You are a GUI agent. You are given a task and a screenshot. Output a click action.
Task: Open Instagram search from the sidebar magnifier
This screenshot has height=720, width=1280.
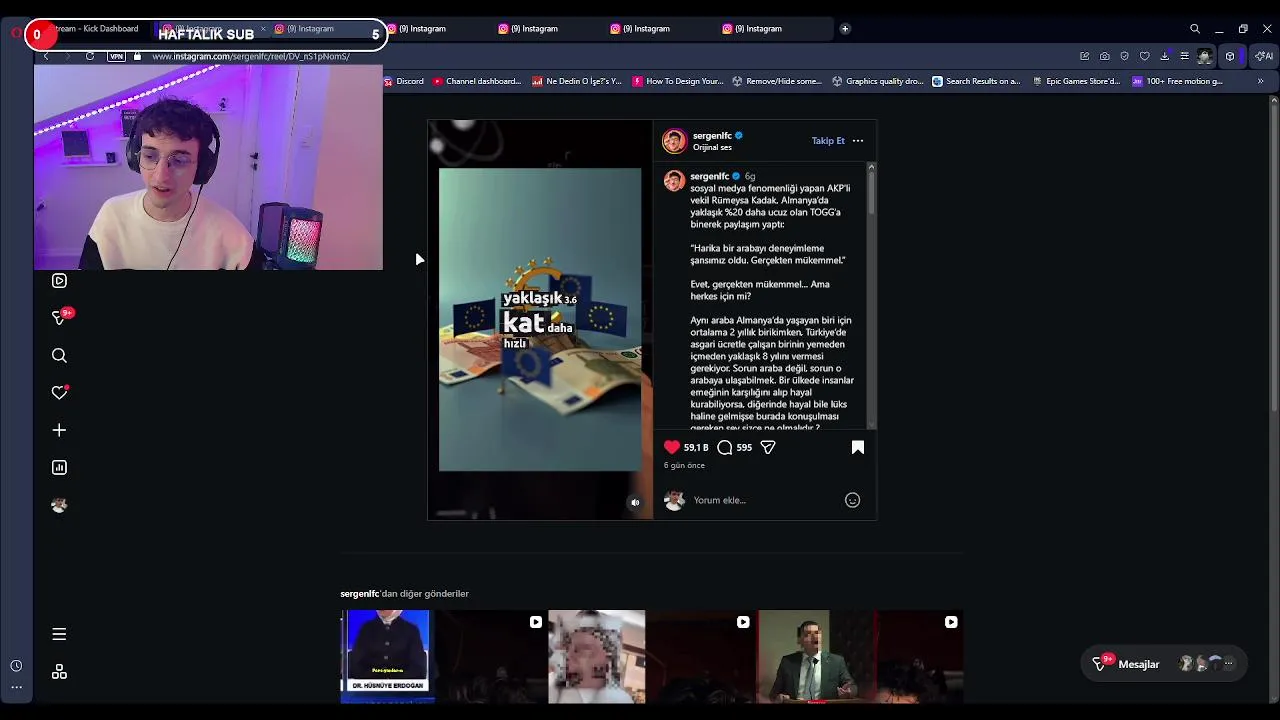click(x=59, y=355)
